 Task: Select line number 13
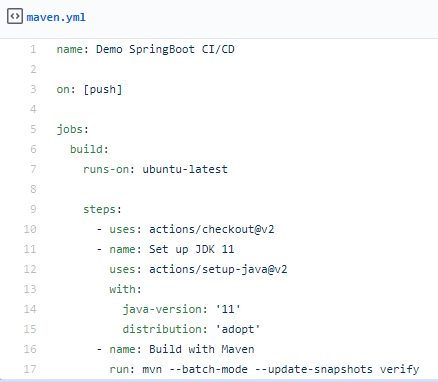[x=30, y=289]
